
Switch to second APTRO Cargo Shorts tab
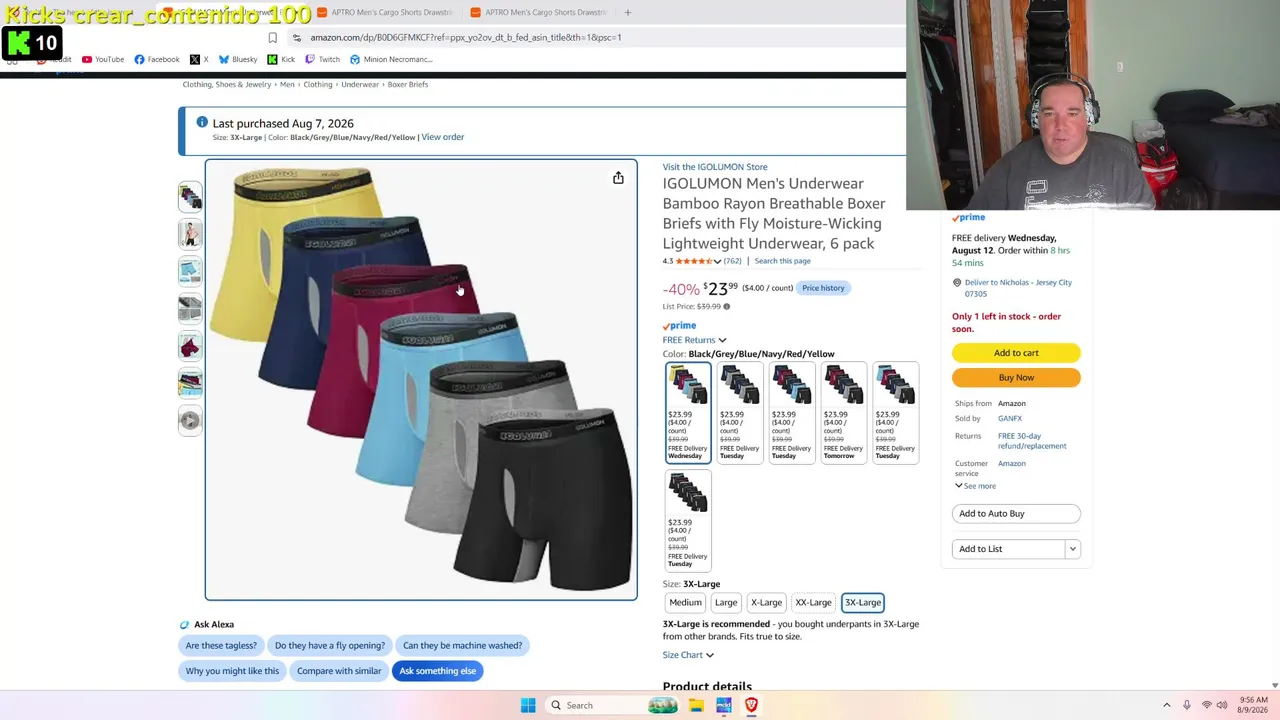point(538,12)
